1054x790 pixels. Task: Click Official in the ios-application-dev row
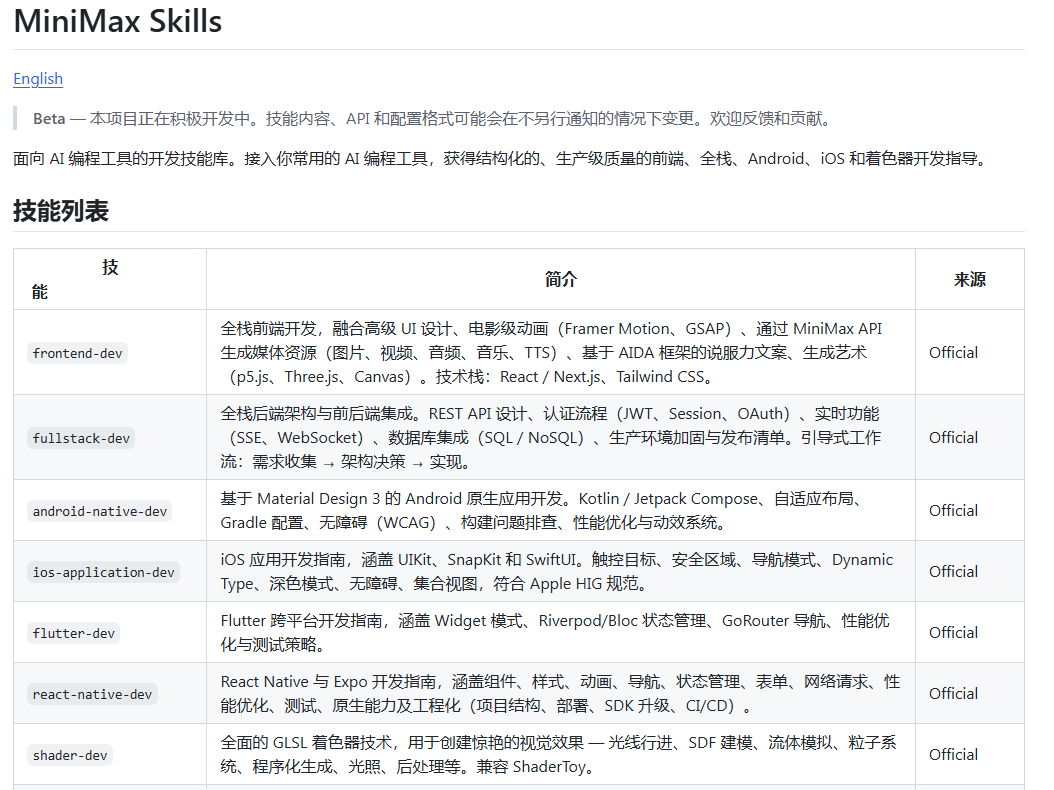(953, 571)
